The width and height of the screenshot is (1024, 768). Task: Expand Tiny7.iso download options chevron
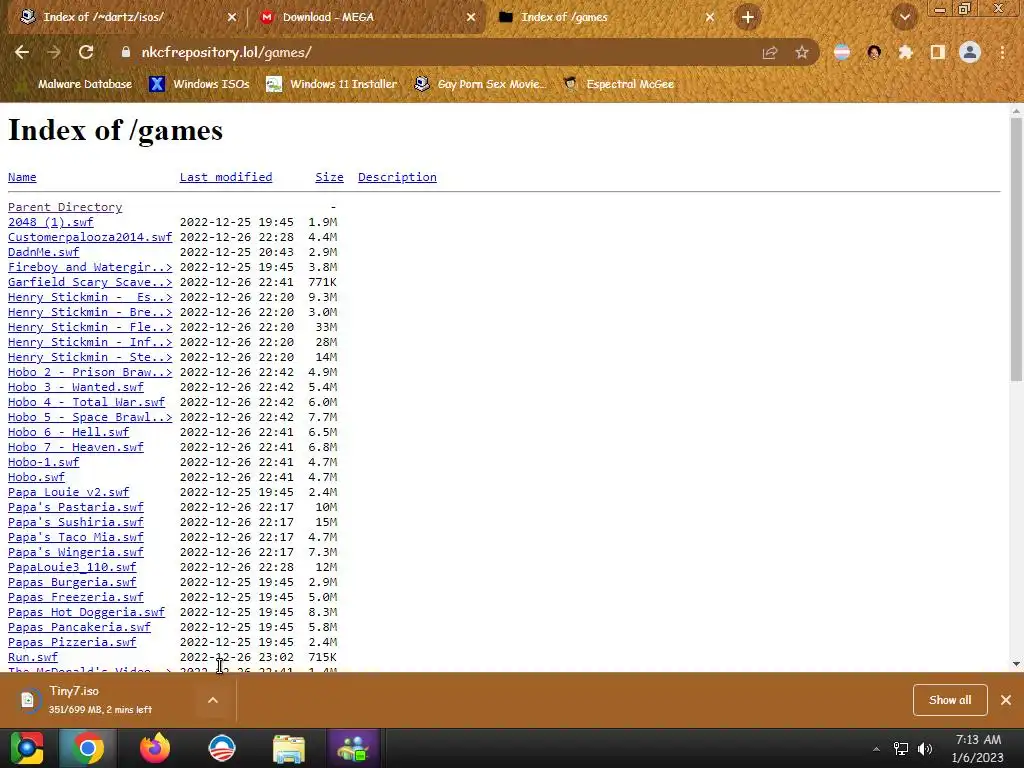coord(213,700)
